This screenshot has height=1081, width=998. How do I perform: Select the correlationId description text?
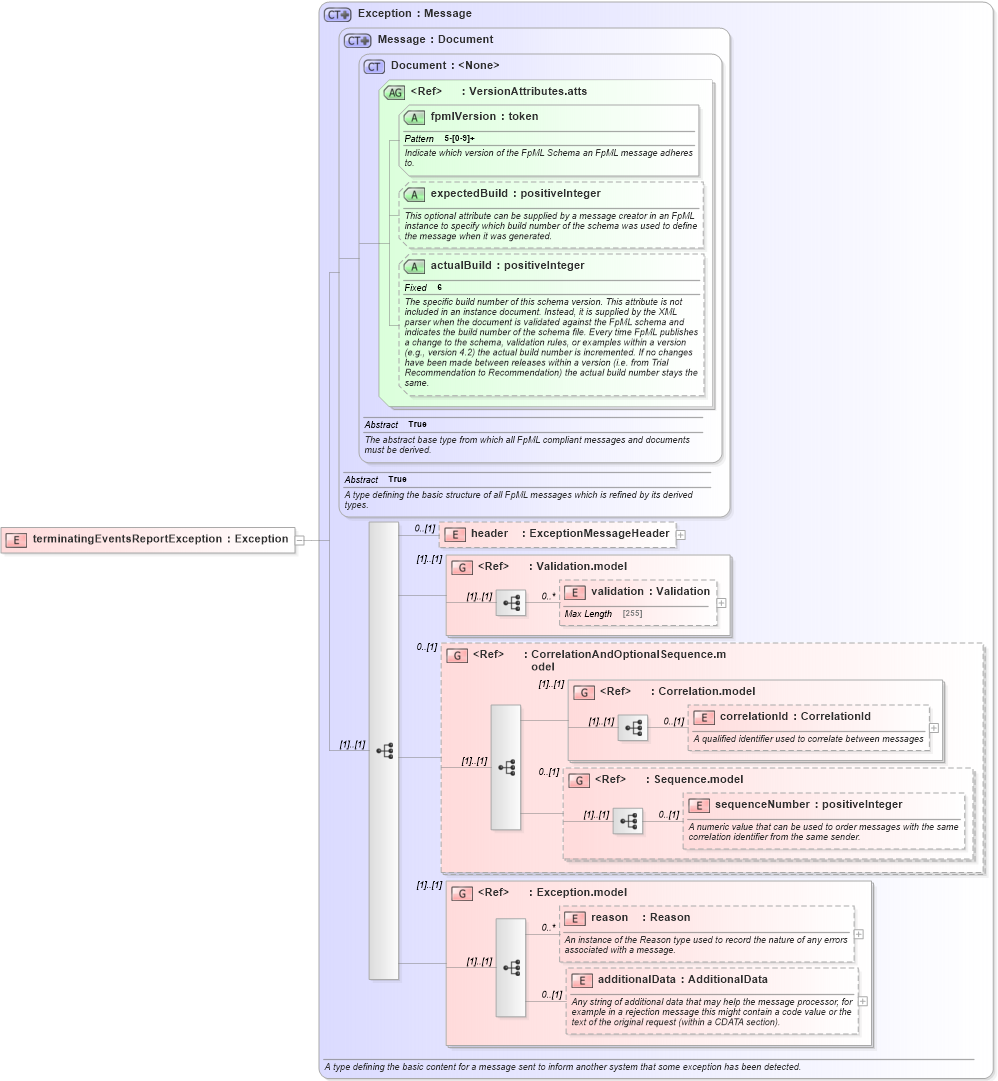pyautogui.click(x=808, y=739)
